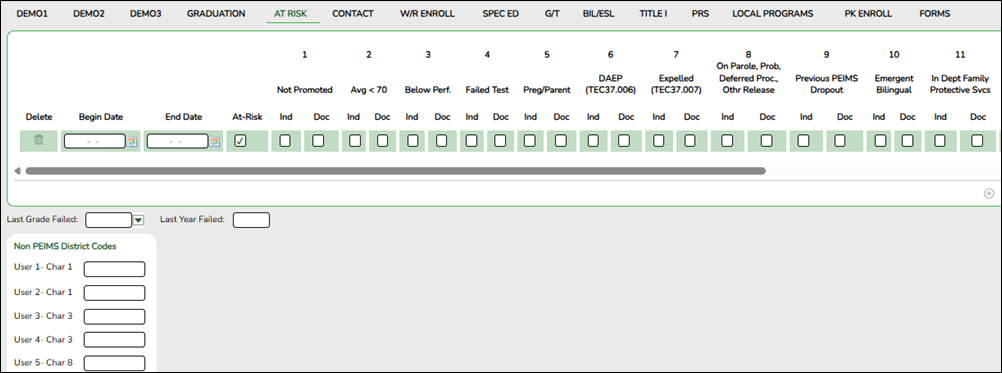This screenshot has height=373, width=1002.
Task: Check Below Perf. Doc checkbox
Action: tap(442, 141)
